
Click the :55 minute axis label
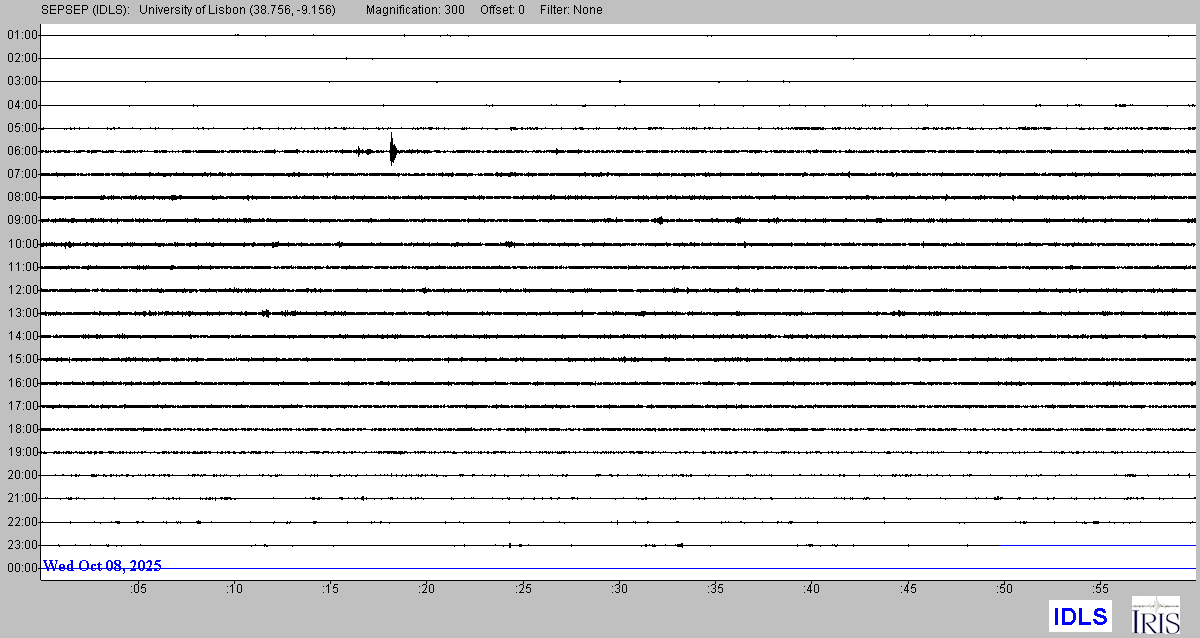click(1101, 589)
